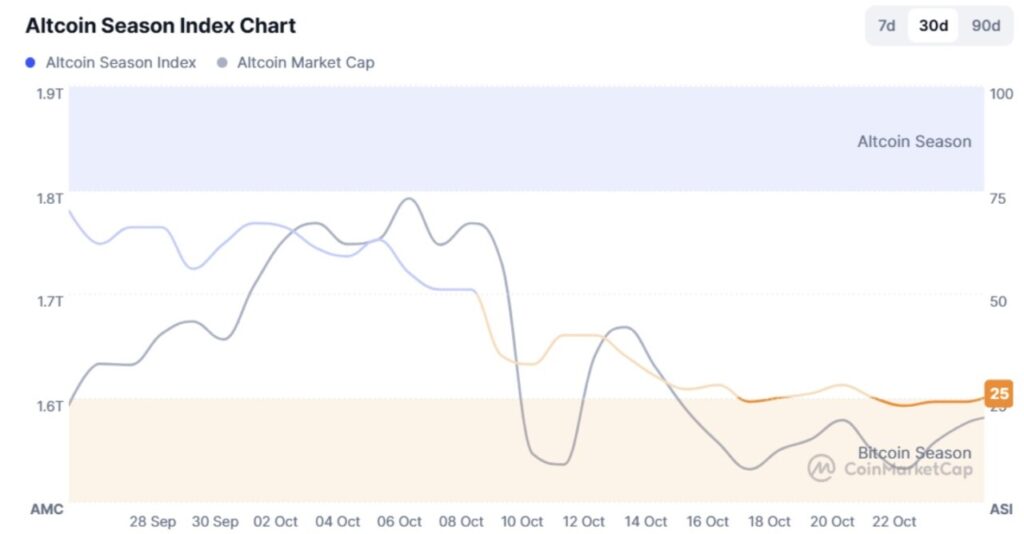Toggle the Altcoin Season Index legend dot

(x=31, y=63)
